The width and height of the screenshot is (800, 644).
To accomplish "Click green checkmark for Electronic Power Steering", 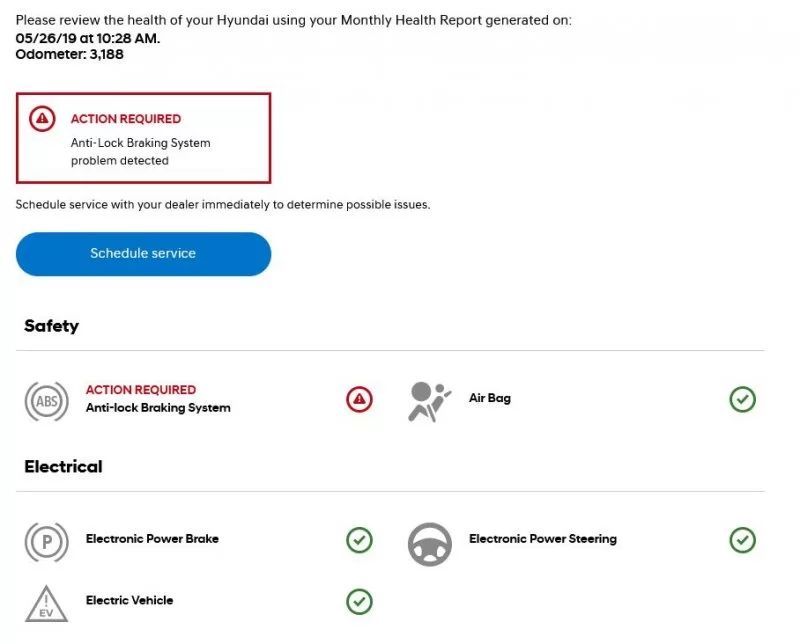I will tap(742, 540).
